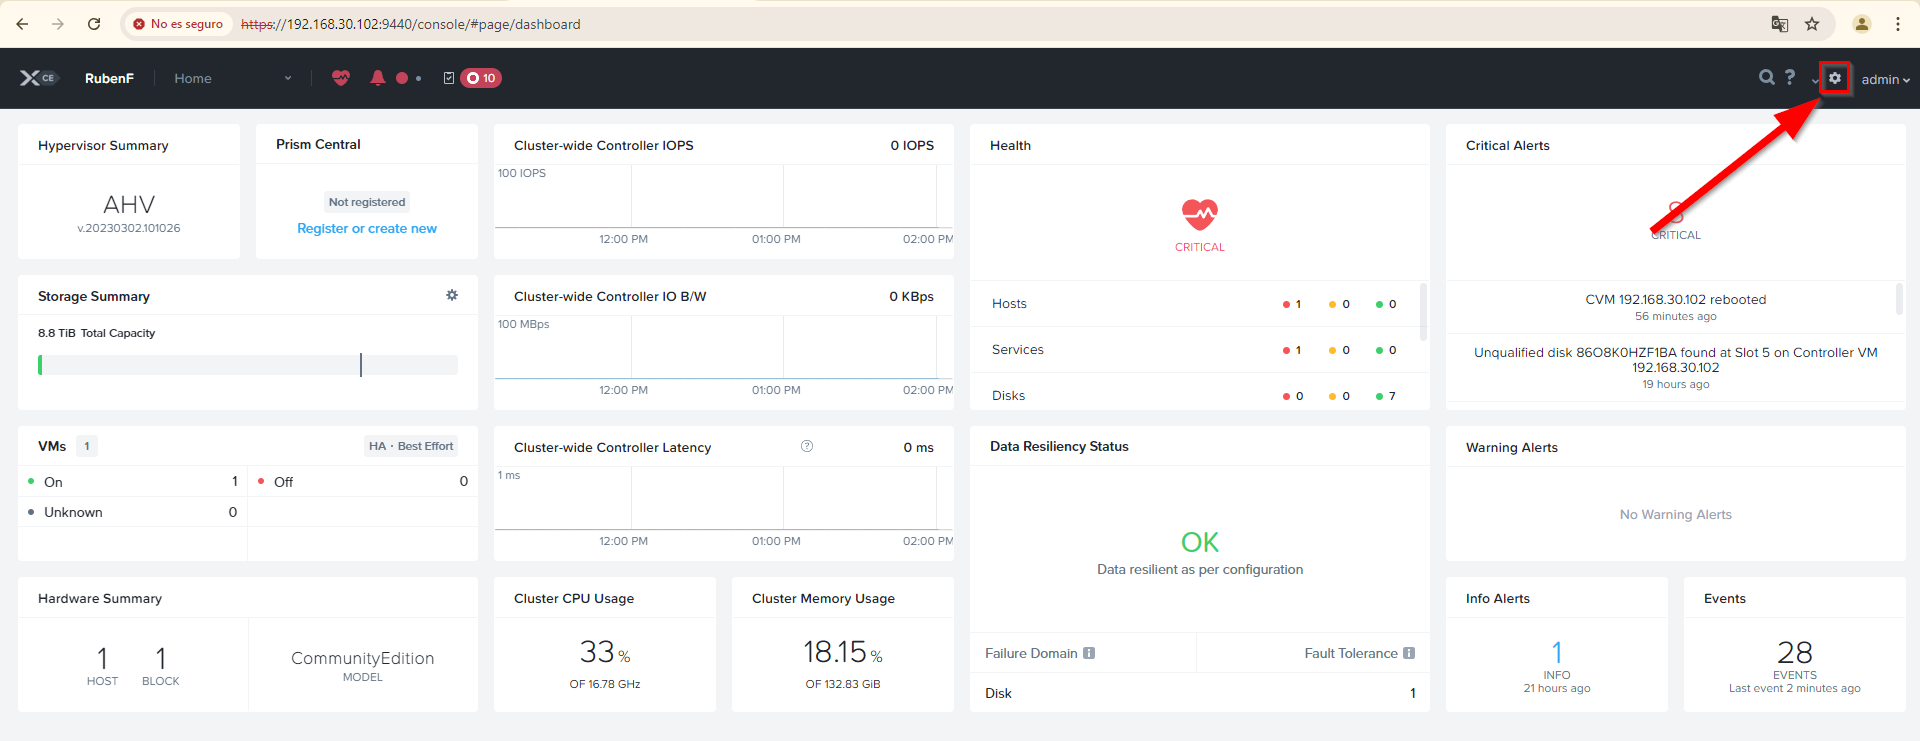Click the Health heart icon in navbar
This screenshot has height=741, width=1920.
[x=341, y=78]
